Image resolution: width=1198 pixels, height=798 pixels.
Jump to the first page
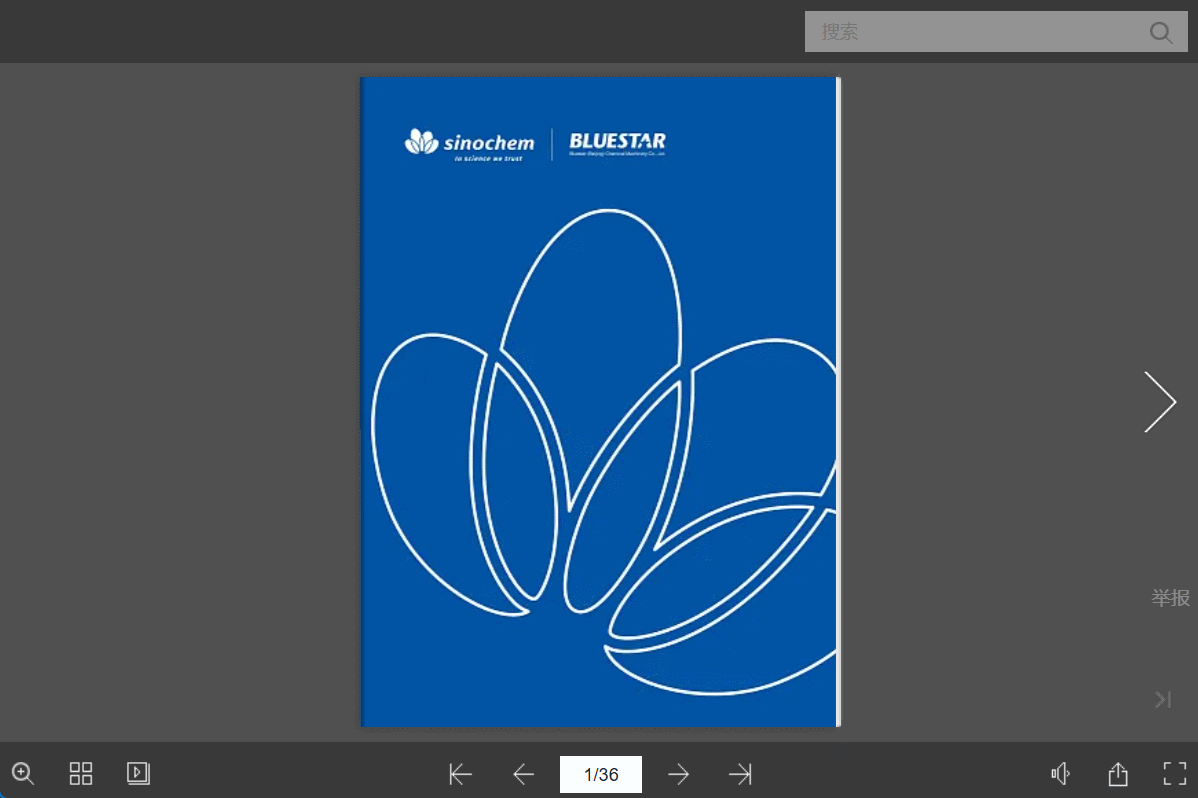click(461, 774)
